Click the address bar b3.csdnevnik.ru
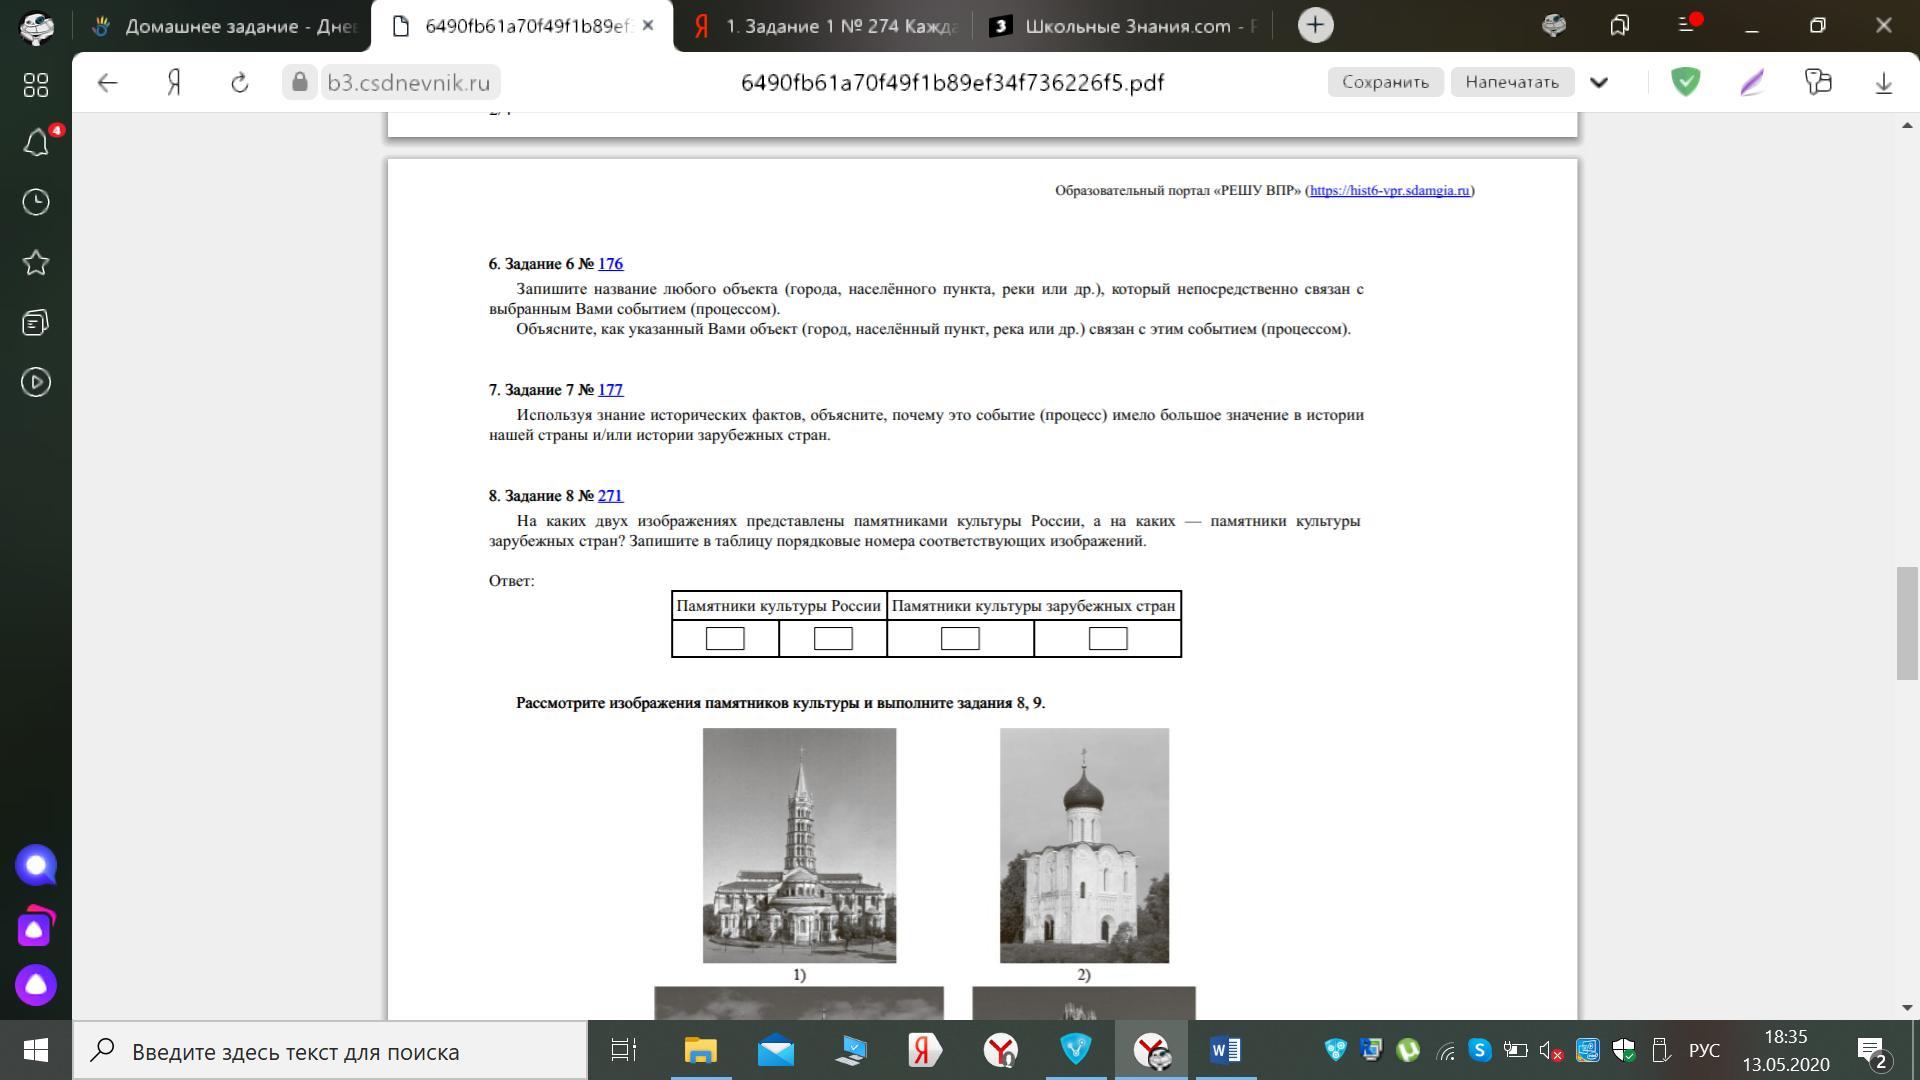1920x1080 pixels. (409, 82)
